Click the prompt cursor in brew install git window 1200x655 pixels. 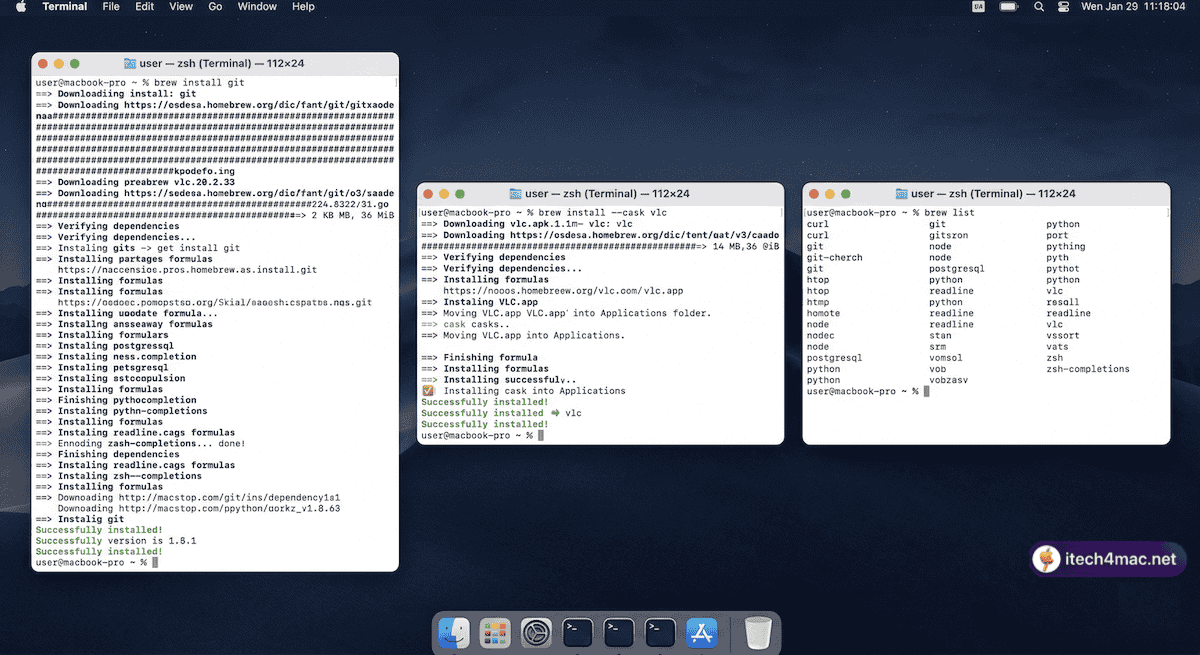tap(155, 562)
